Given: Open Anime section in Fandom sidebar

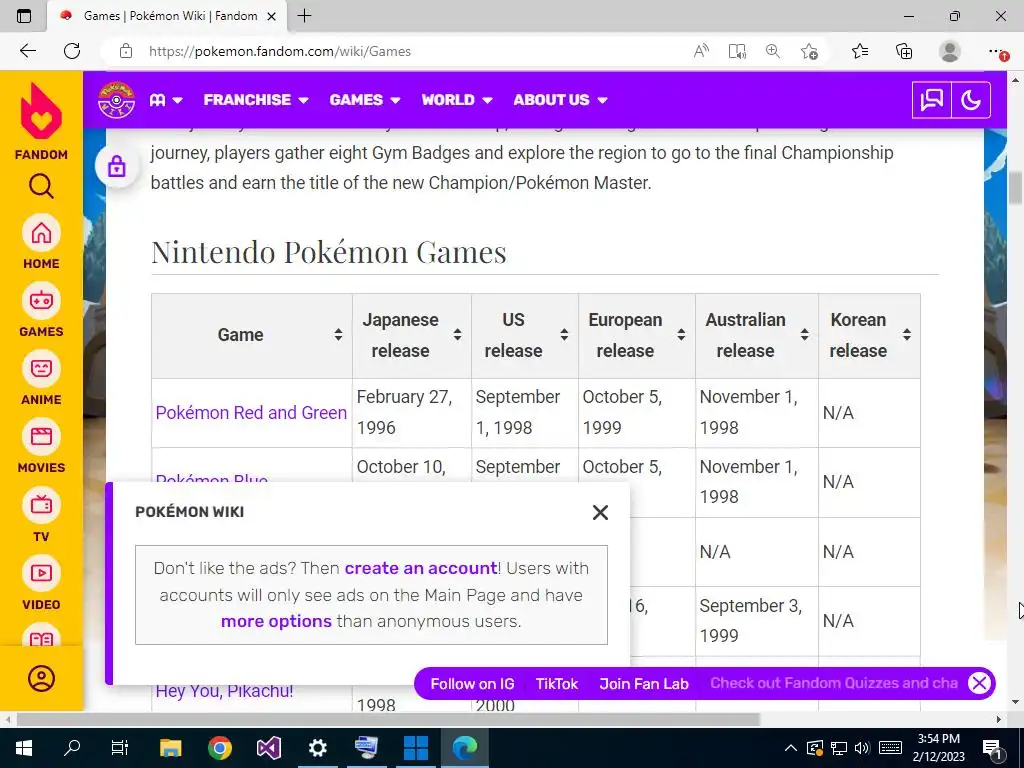Looking at the screenshot, I should point(41,377).
